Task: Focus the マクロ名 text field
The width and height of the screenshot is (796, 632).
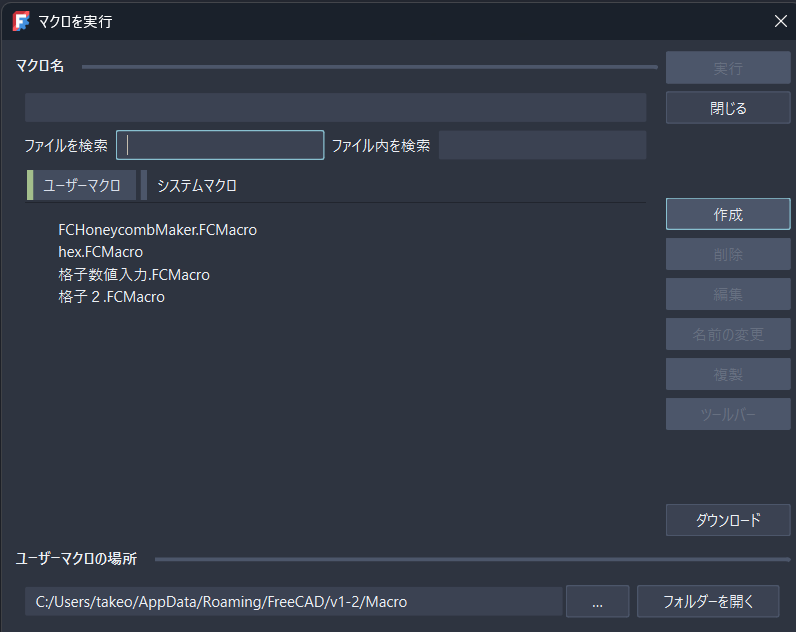Action: pyautogui.click(x=335, y=107)
